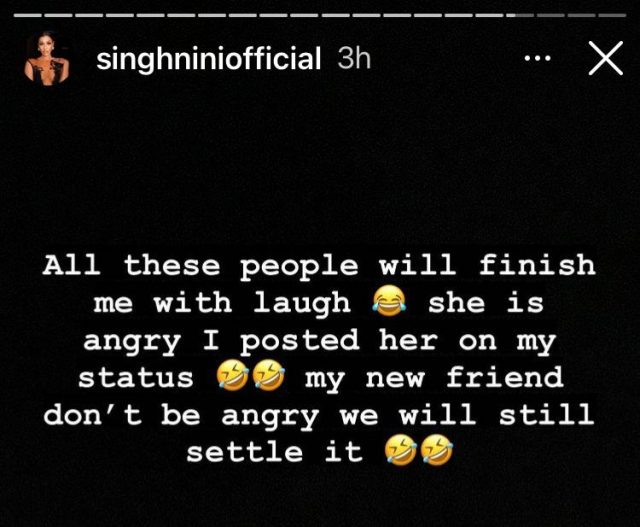This screenshot has width=640, height=527.
Task: Click first laughing emoji after "settle it"
Action: pyautogui.click(x=399, y=452)
